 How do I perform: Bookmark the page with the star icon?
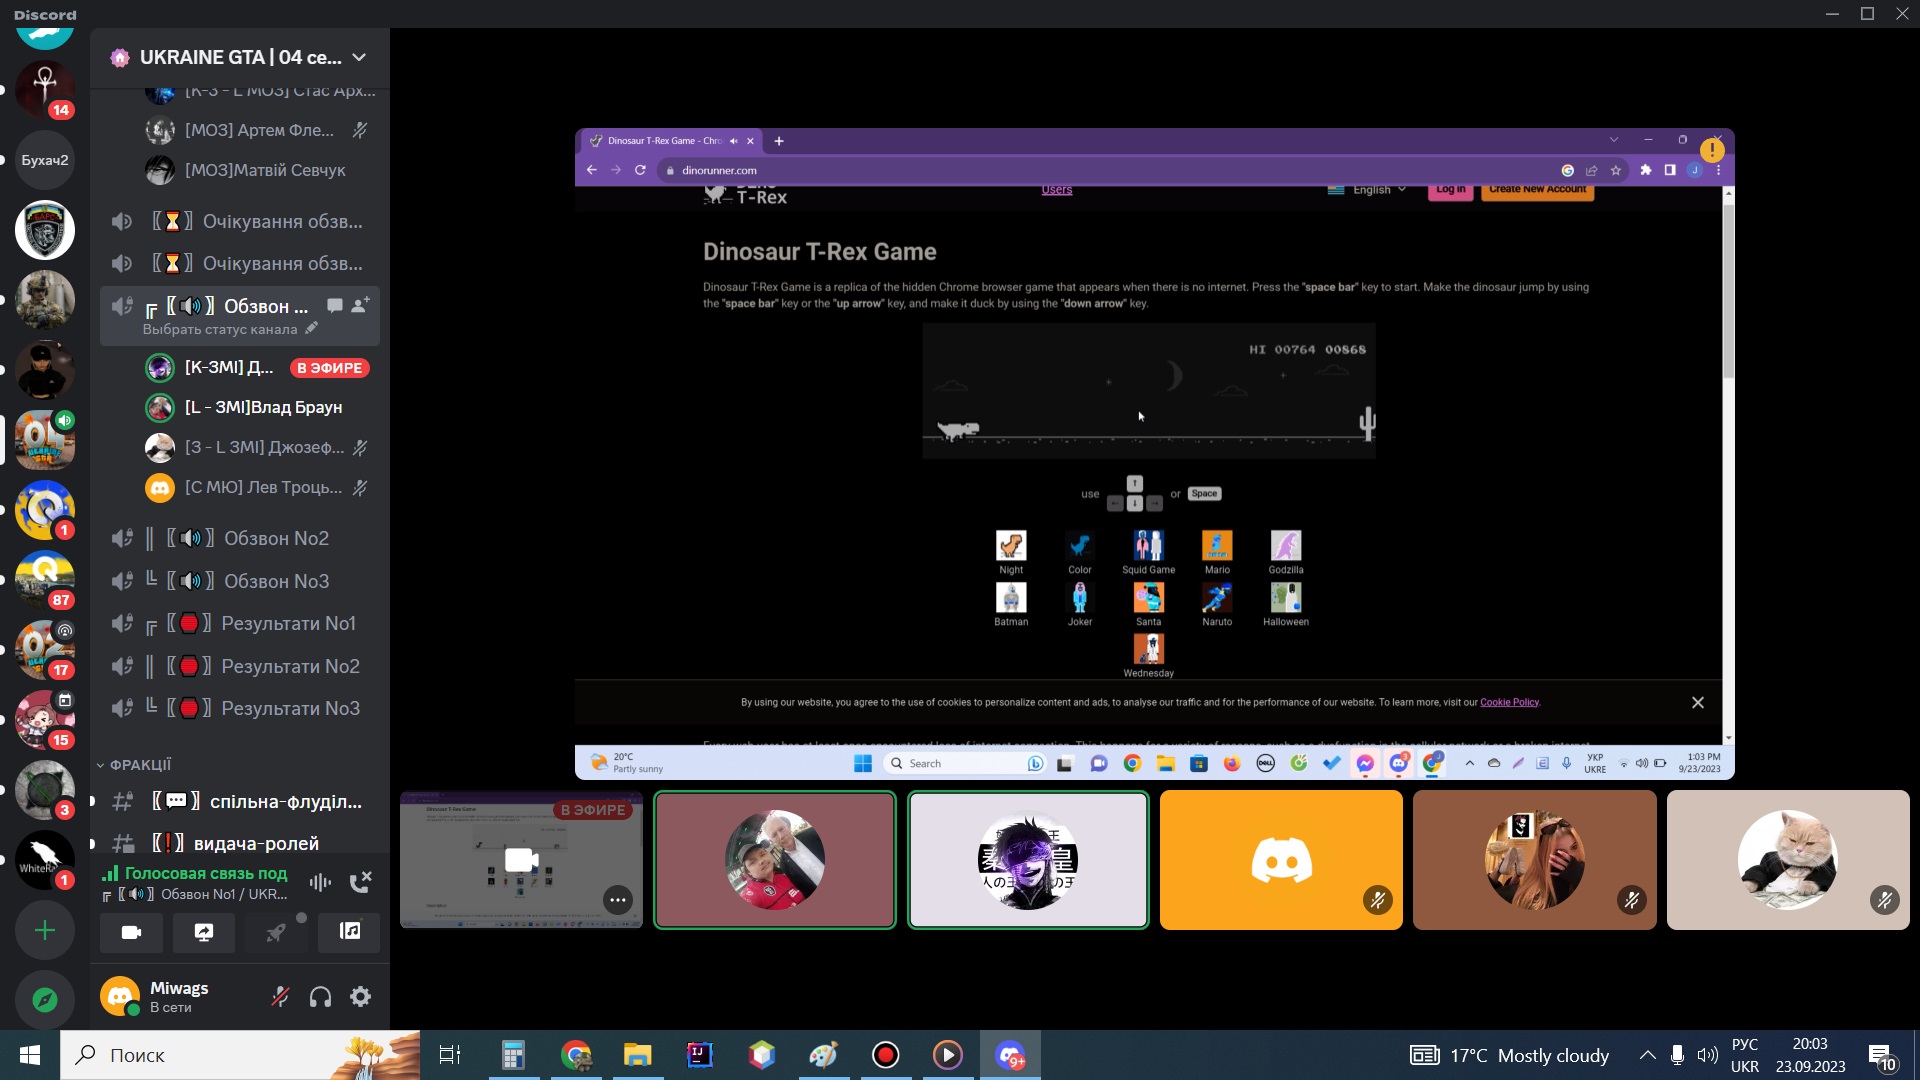pos(1616,170)
